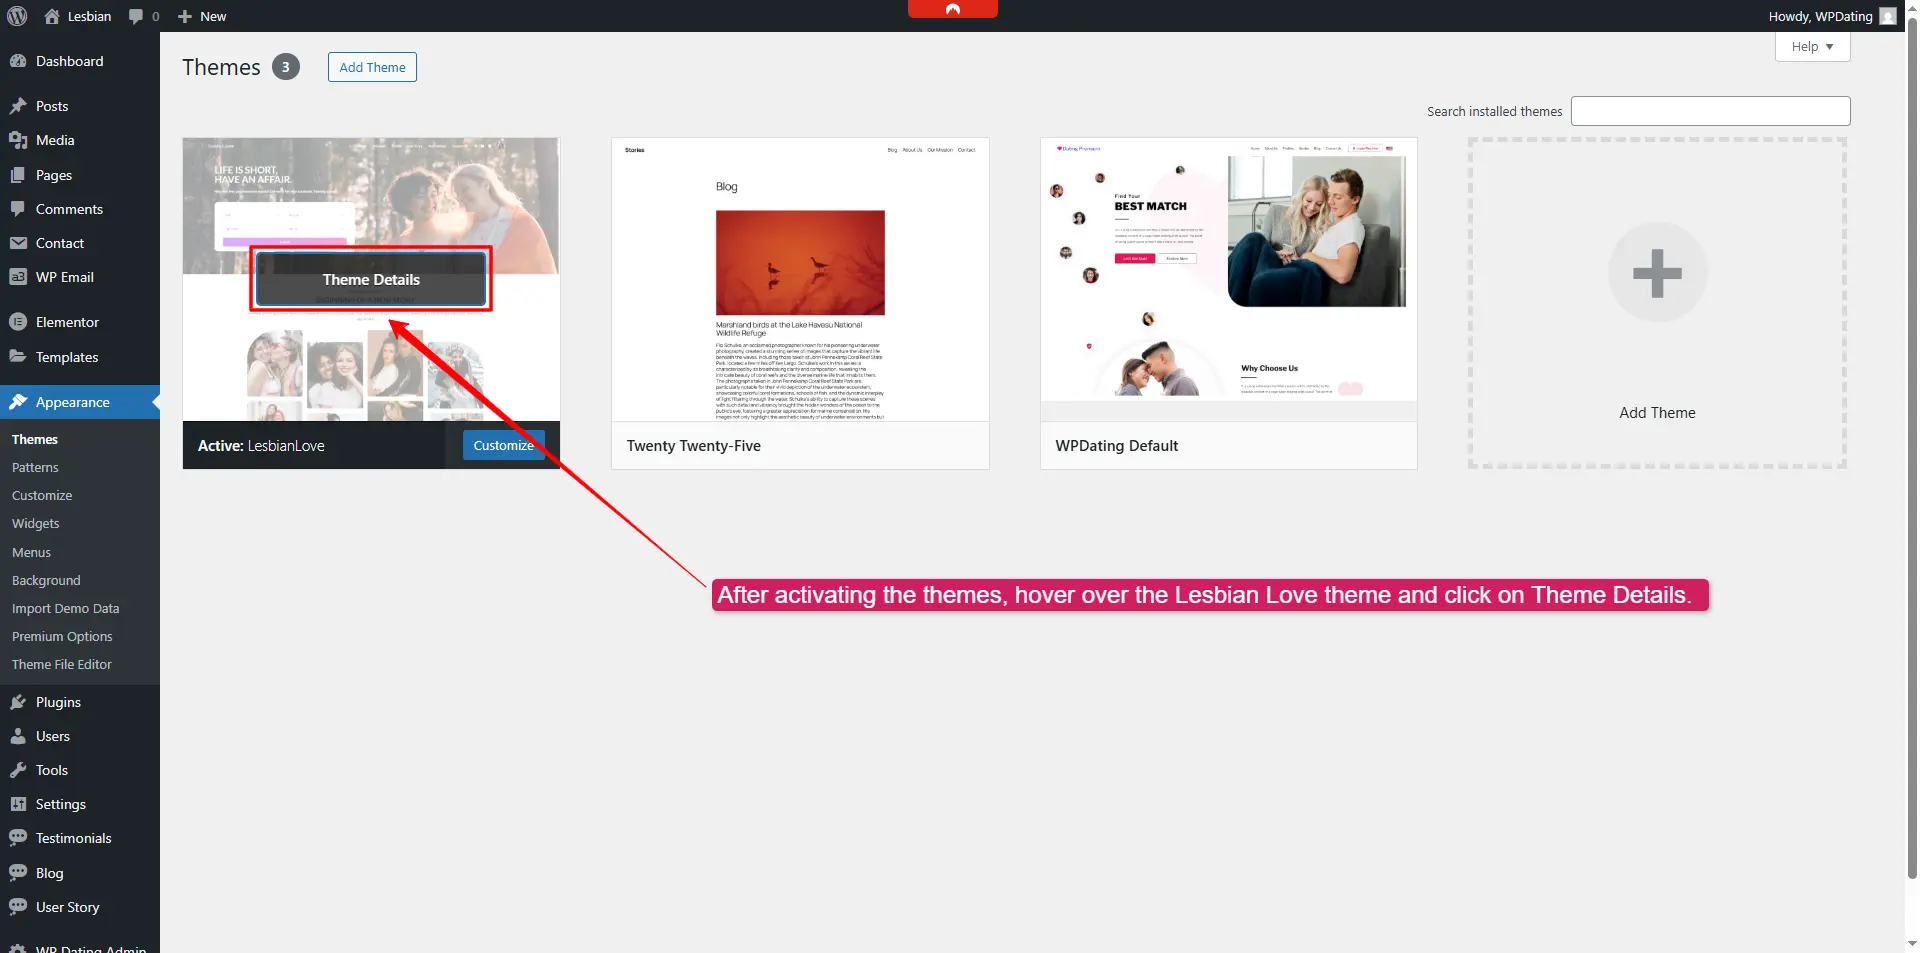Click the Plugins plug icon
The width and height of the screenshot is (1920, 953).
pyautogui.click(x=18, y=702)
